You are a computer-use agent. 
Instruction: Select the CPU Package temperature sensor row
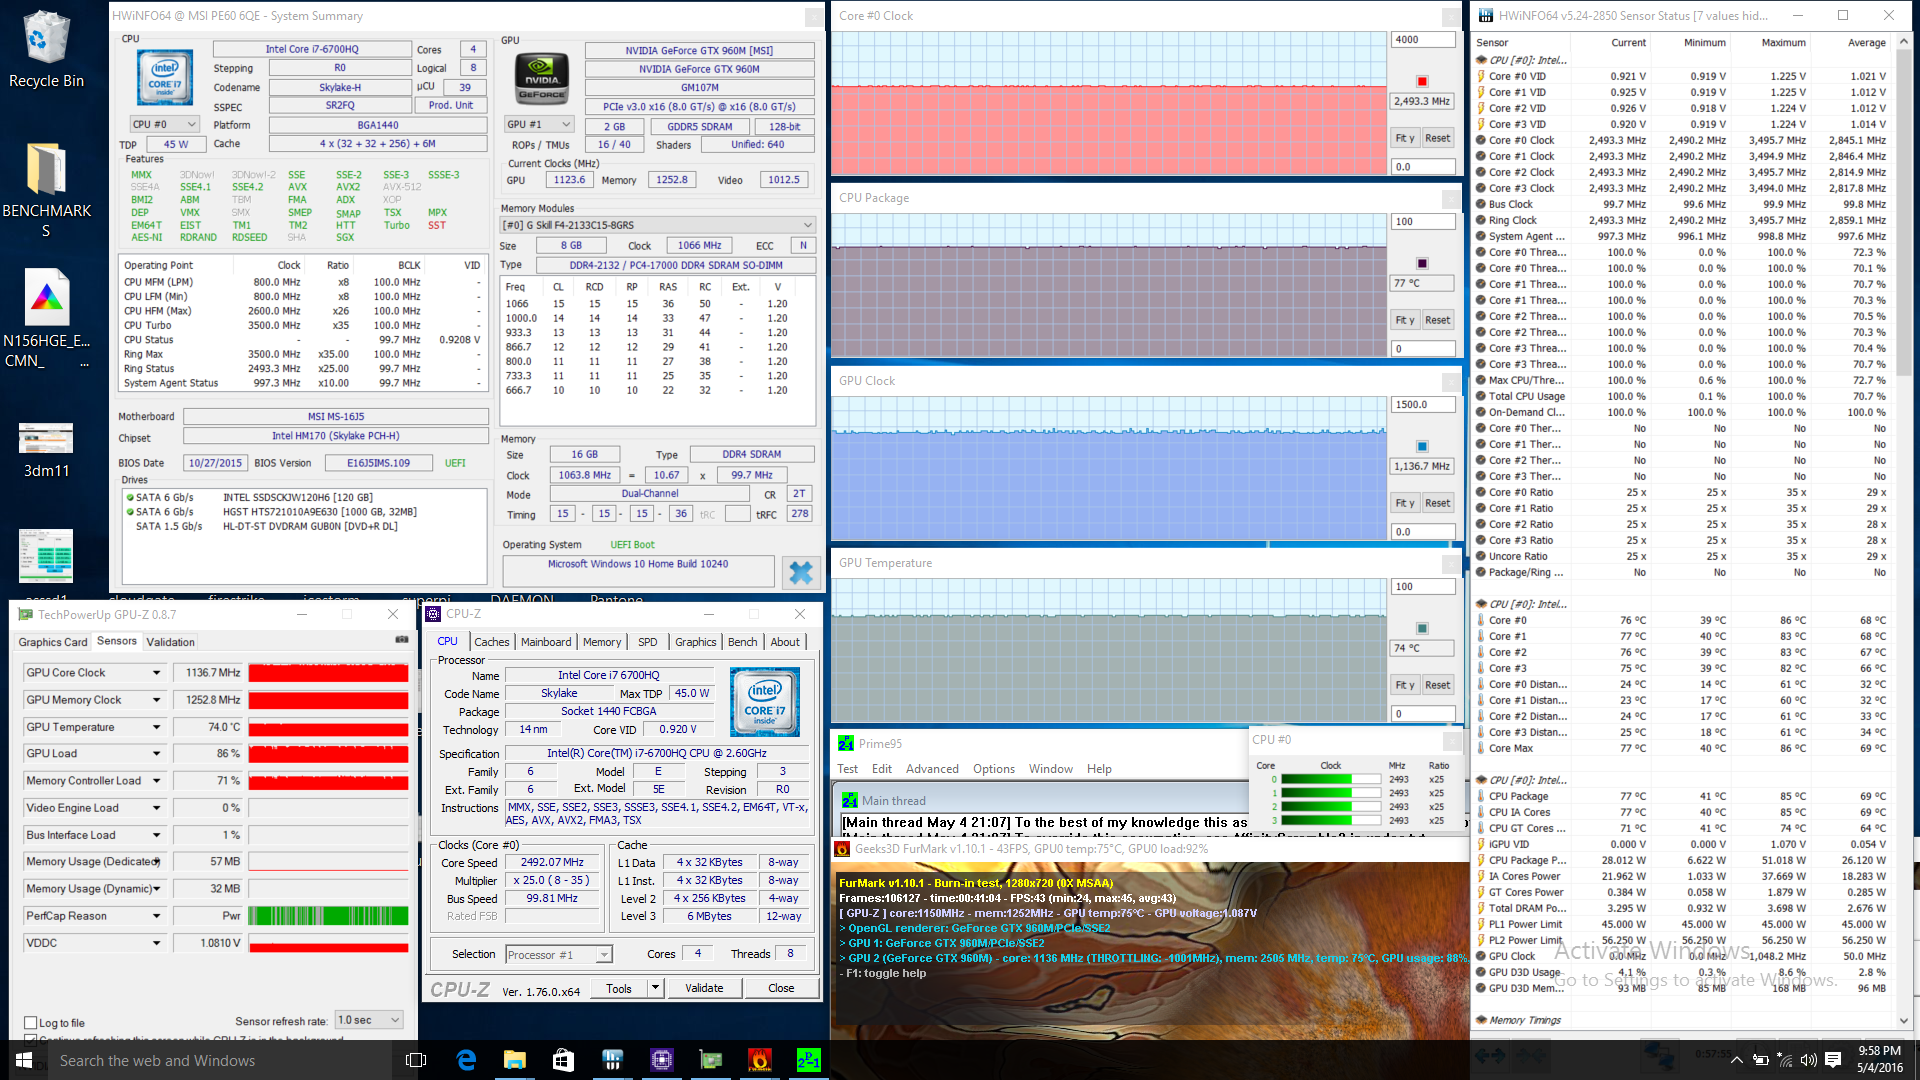point(1682,796)
